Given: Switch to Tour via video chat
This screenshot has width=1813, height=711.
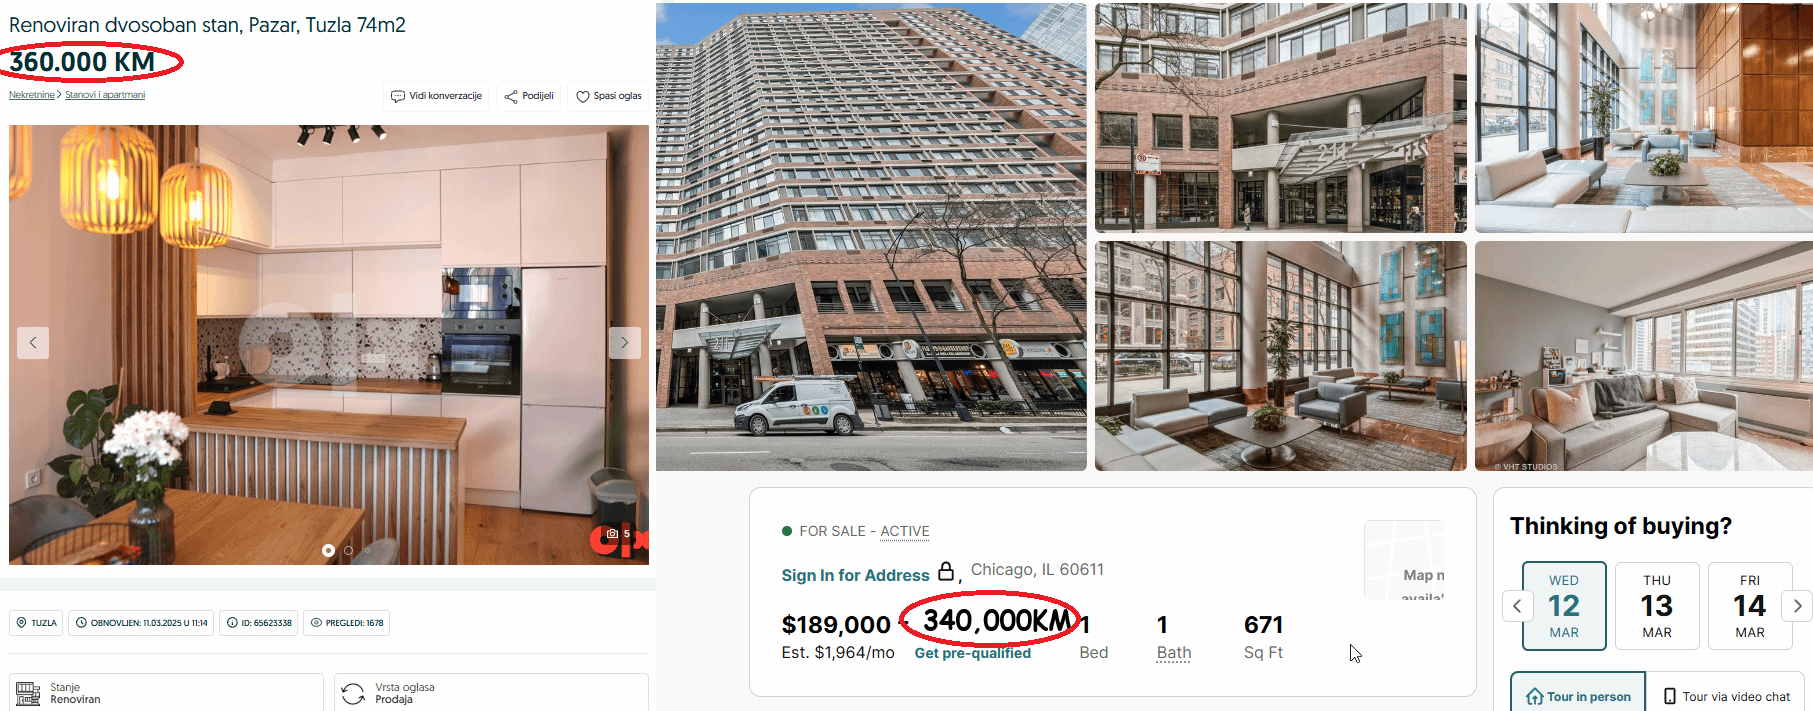Looking at the screenshot, I should click(x=1727, y=696).
